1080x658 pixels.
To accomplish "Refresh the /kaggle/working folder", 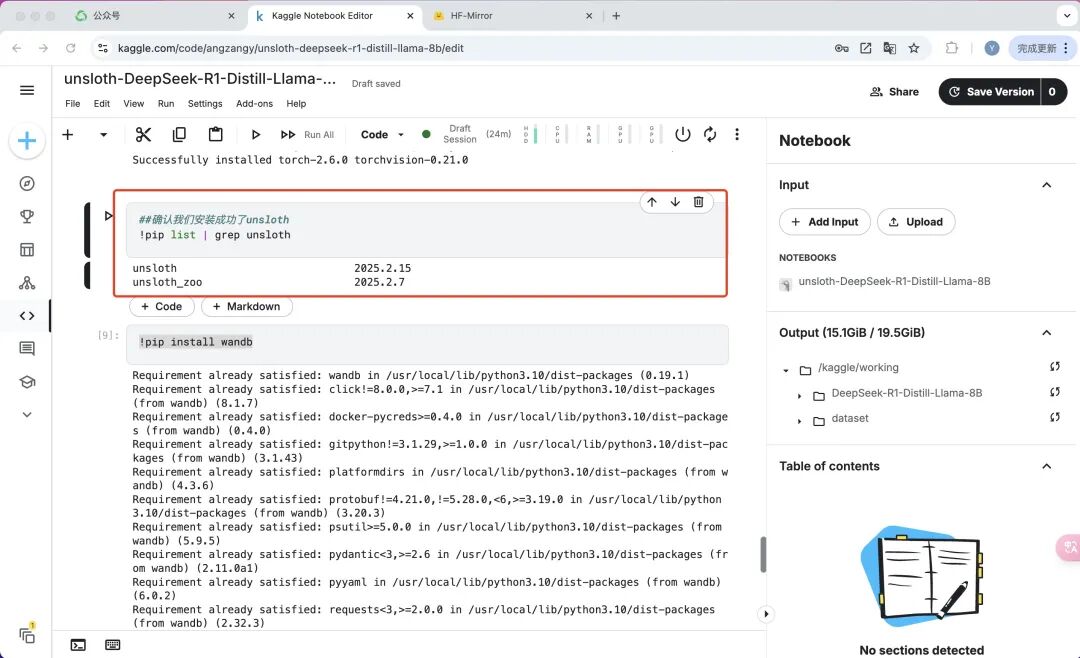I will click(x=1055, y=367).
